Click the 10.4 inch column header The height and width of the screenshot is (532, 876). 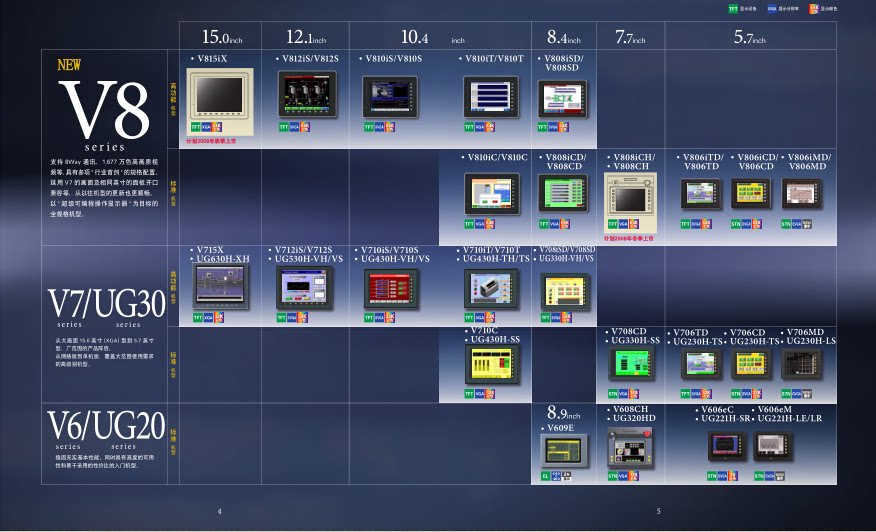pyautogui.click(x=433, y=37)
